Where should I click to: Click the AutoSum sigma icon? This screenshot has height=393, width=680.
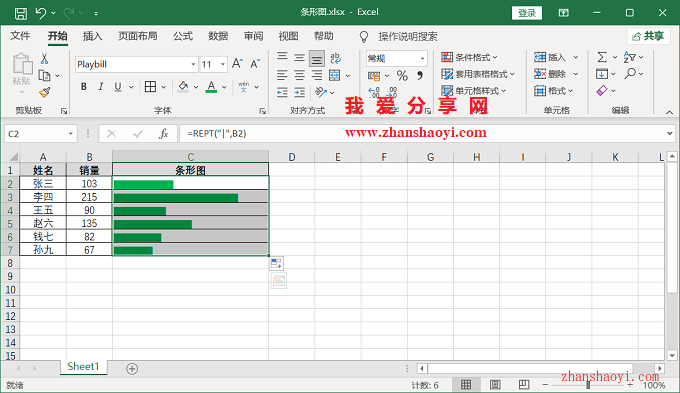(602, 57)
